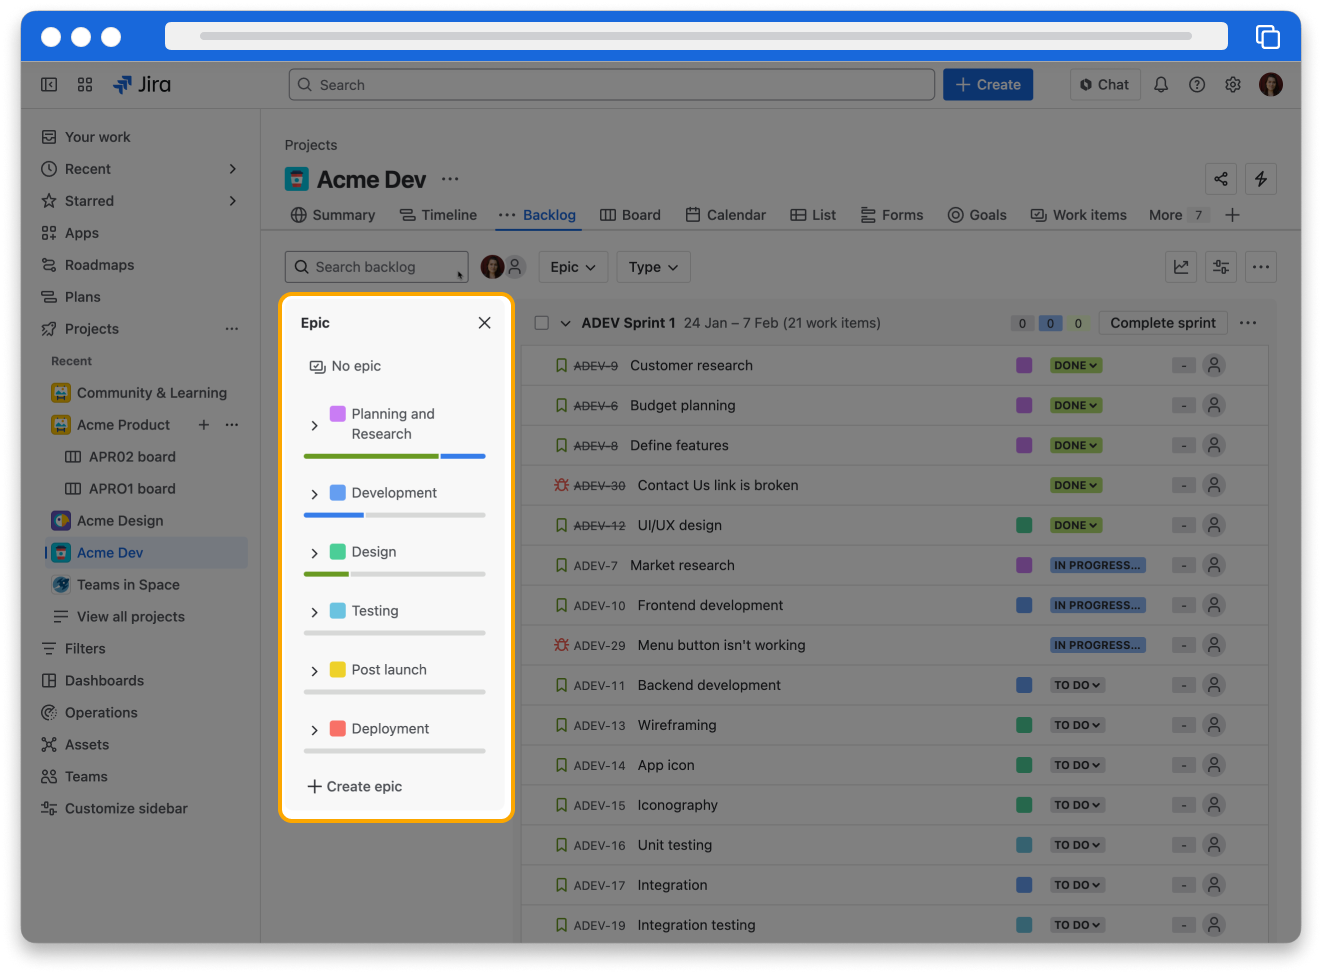This screenshot has height=974, width=1322.
Task: Open Acme Product more options in sidebar
Action: [x=232, y=425]
